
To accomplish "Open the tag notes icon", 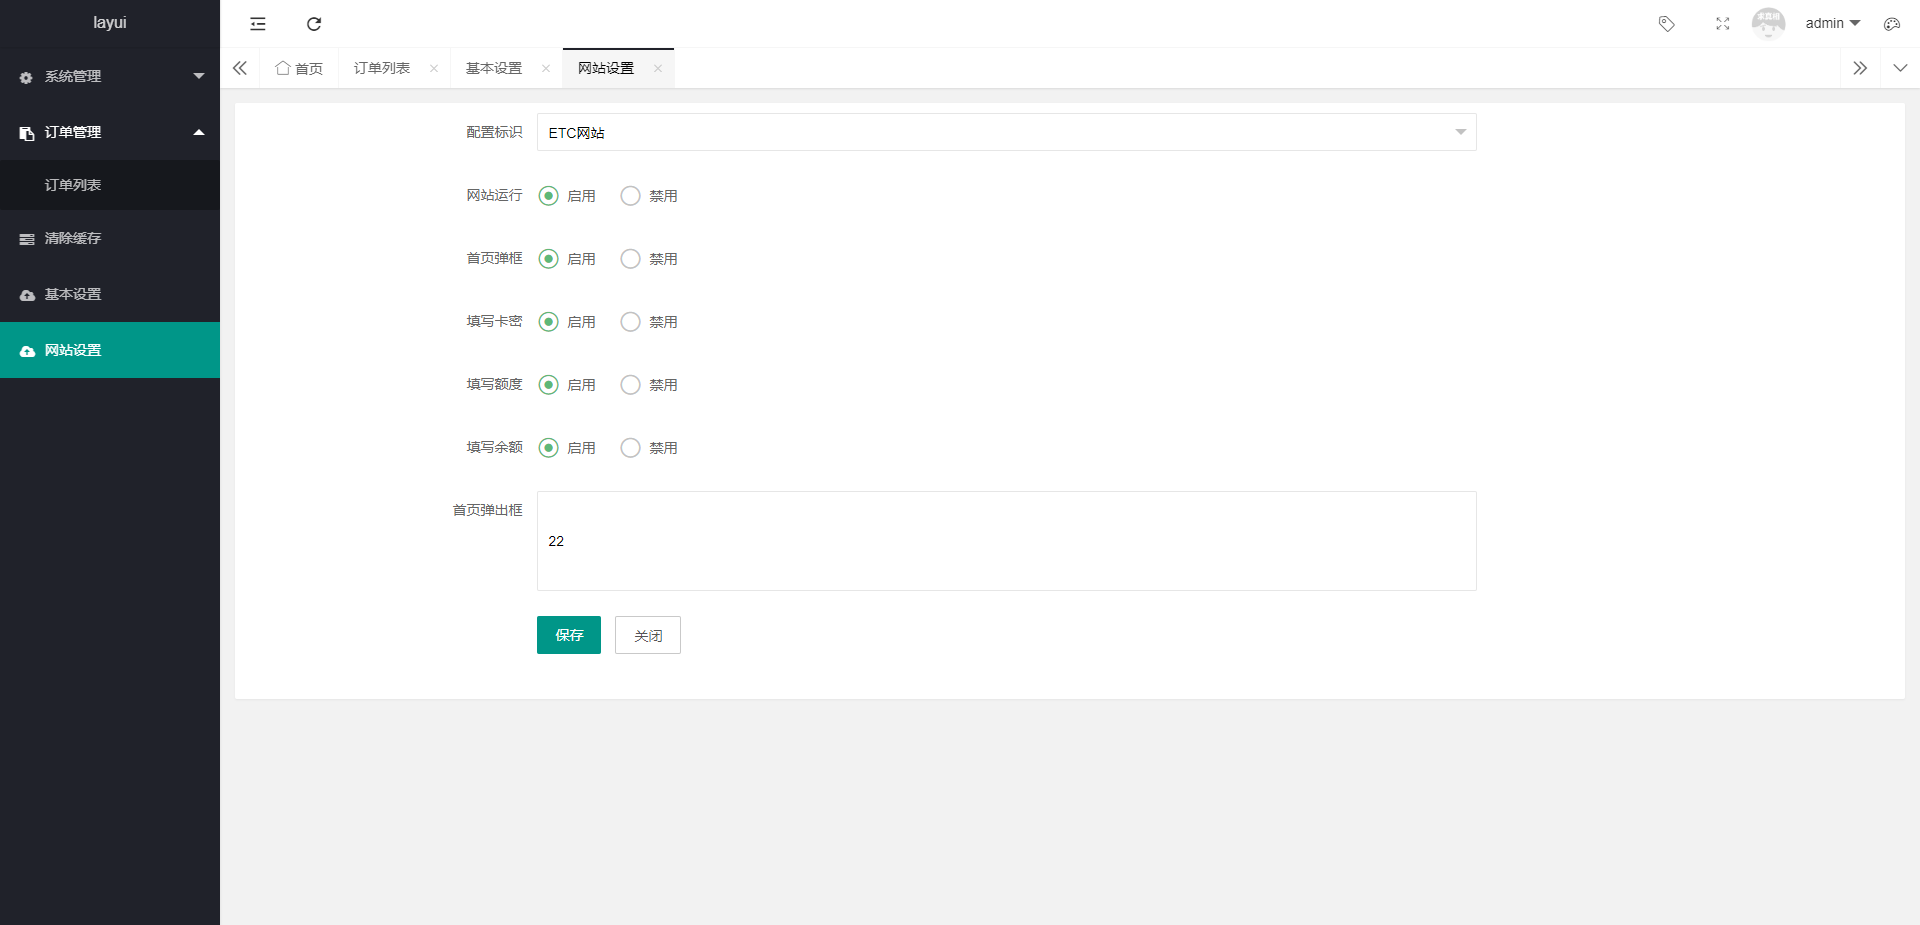I will (x=1666, y=24).
